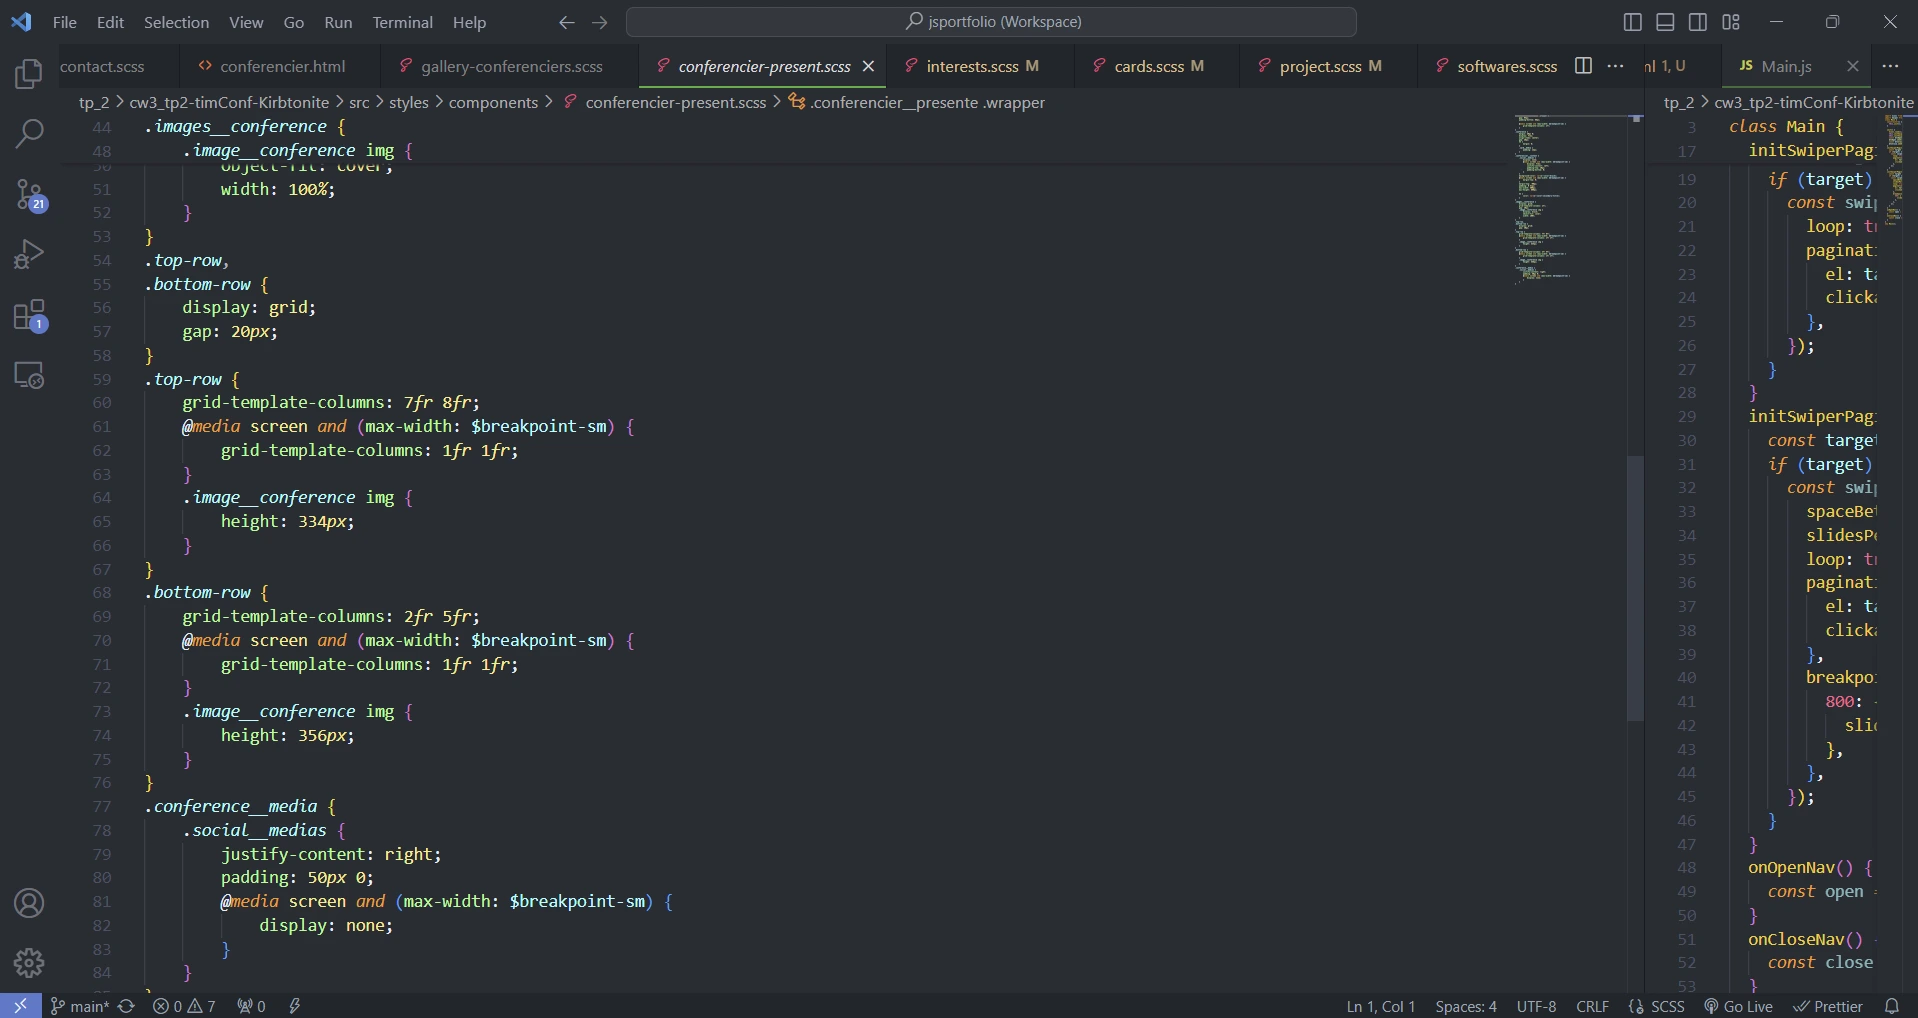Close the Main.js tab
Screen dimensions: 1918x1018
point(1852,66)
